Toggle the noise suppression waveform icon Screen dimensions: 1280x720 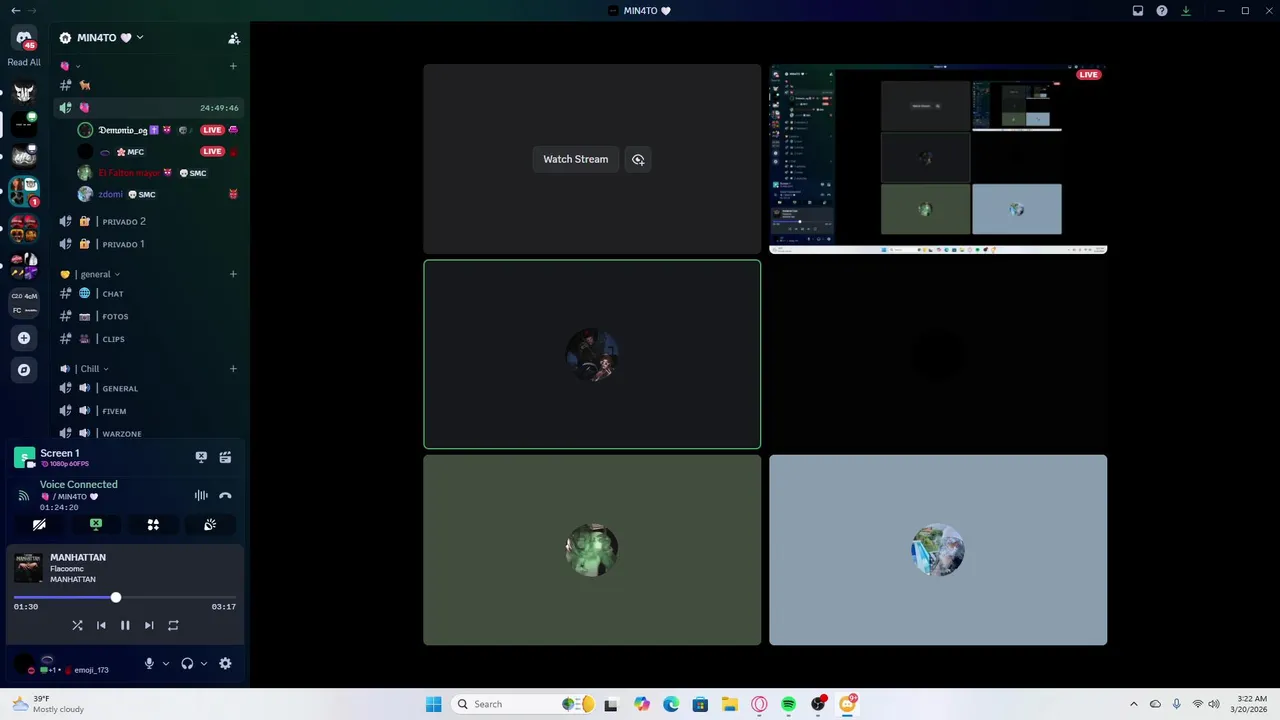(201, 495)
